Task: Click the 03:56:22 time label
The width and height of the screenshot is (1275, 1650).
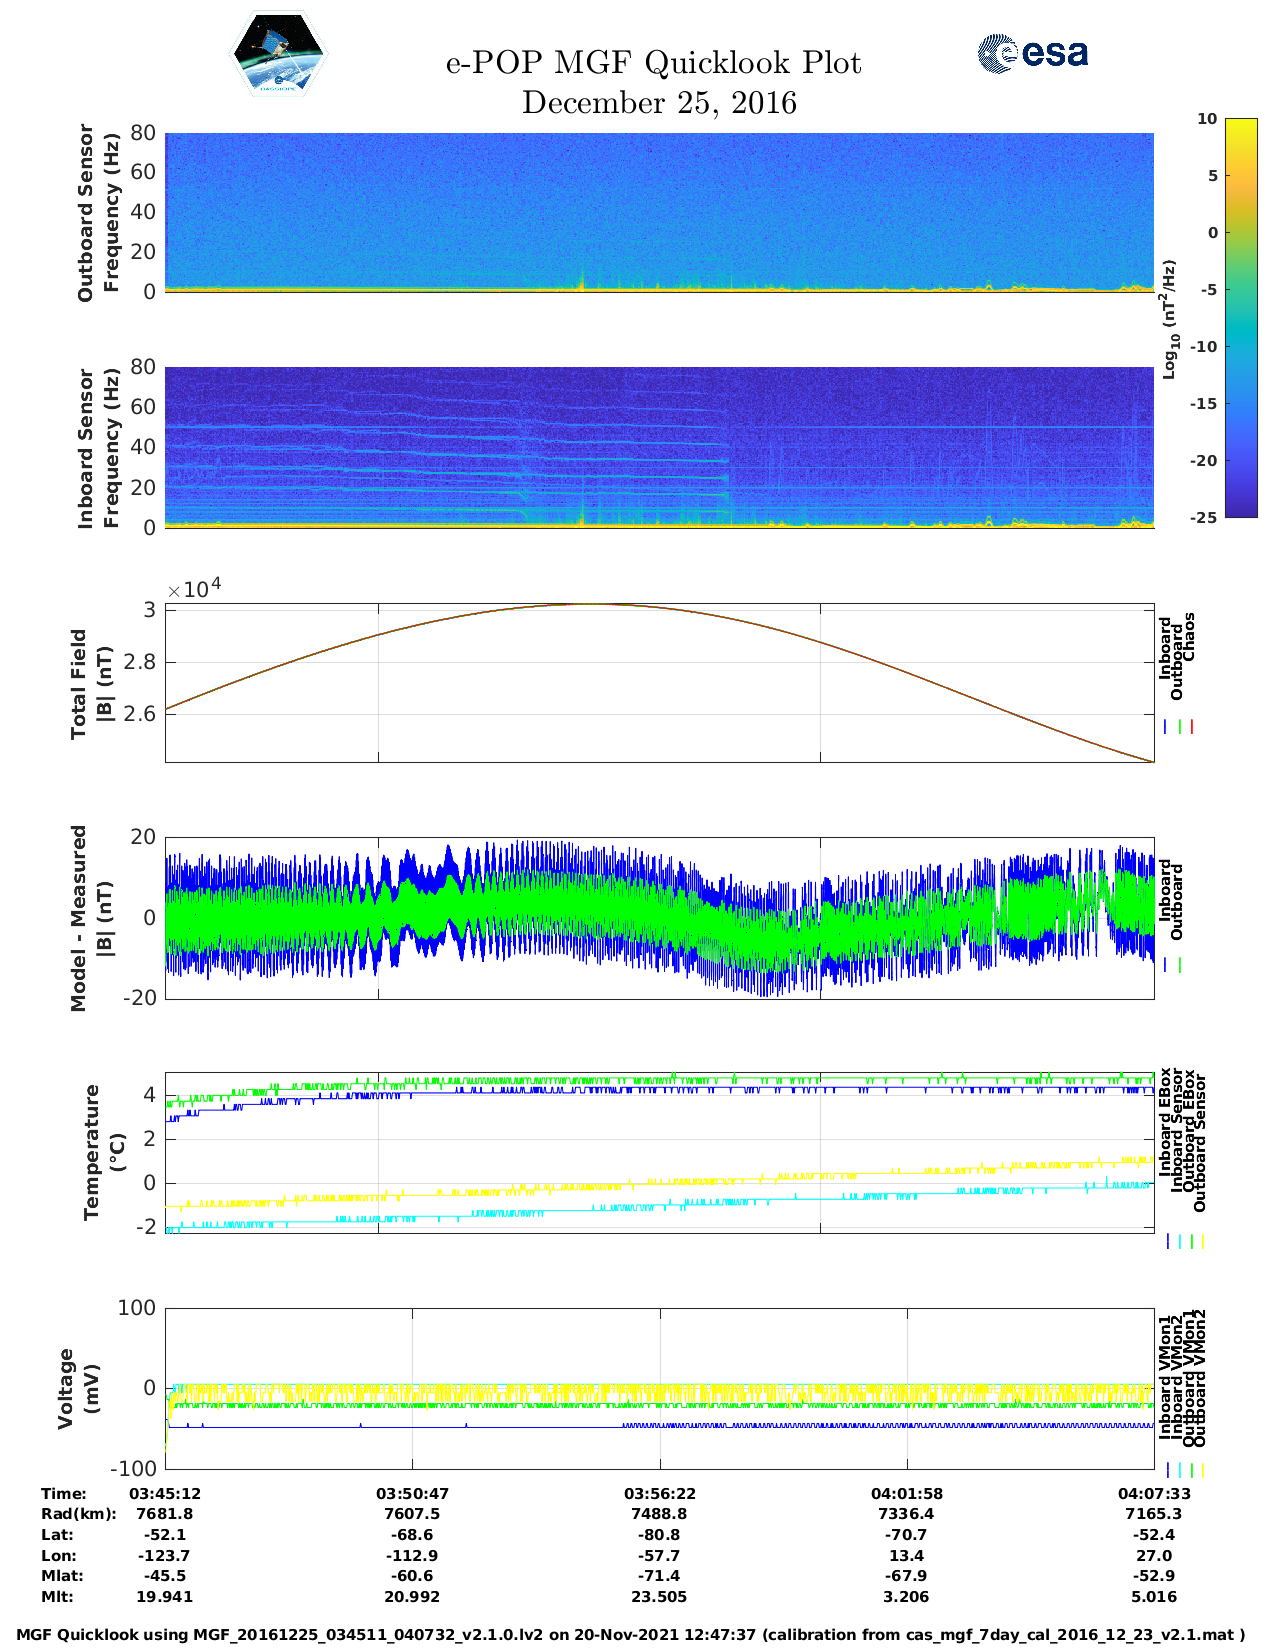Action: pos(659,1493)
